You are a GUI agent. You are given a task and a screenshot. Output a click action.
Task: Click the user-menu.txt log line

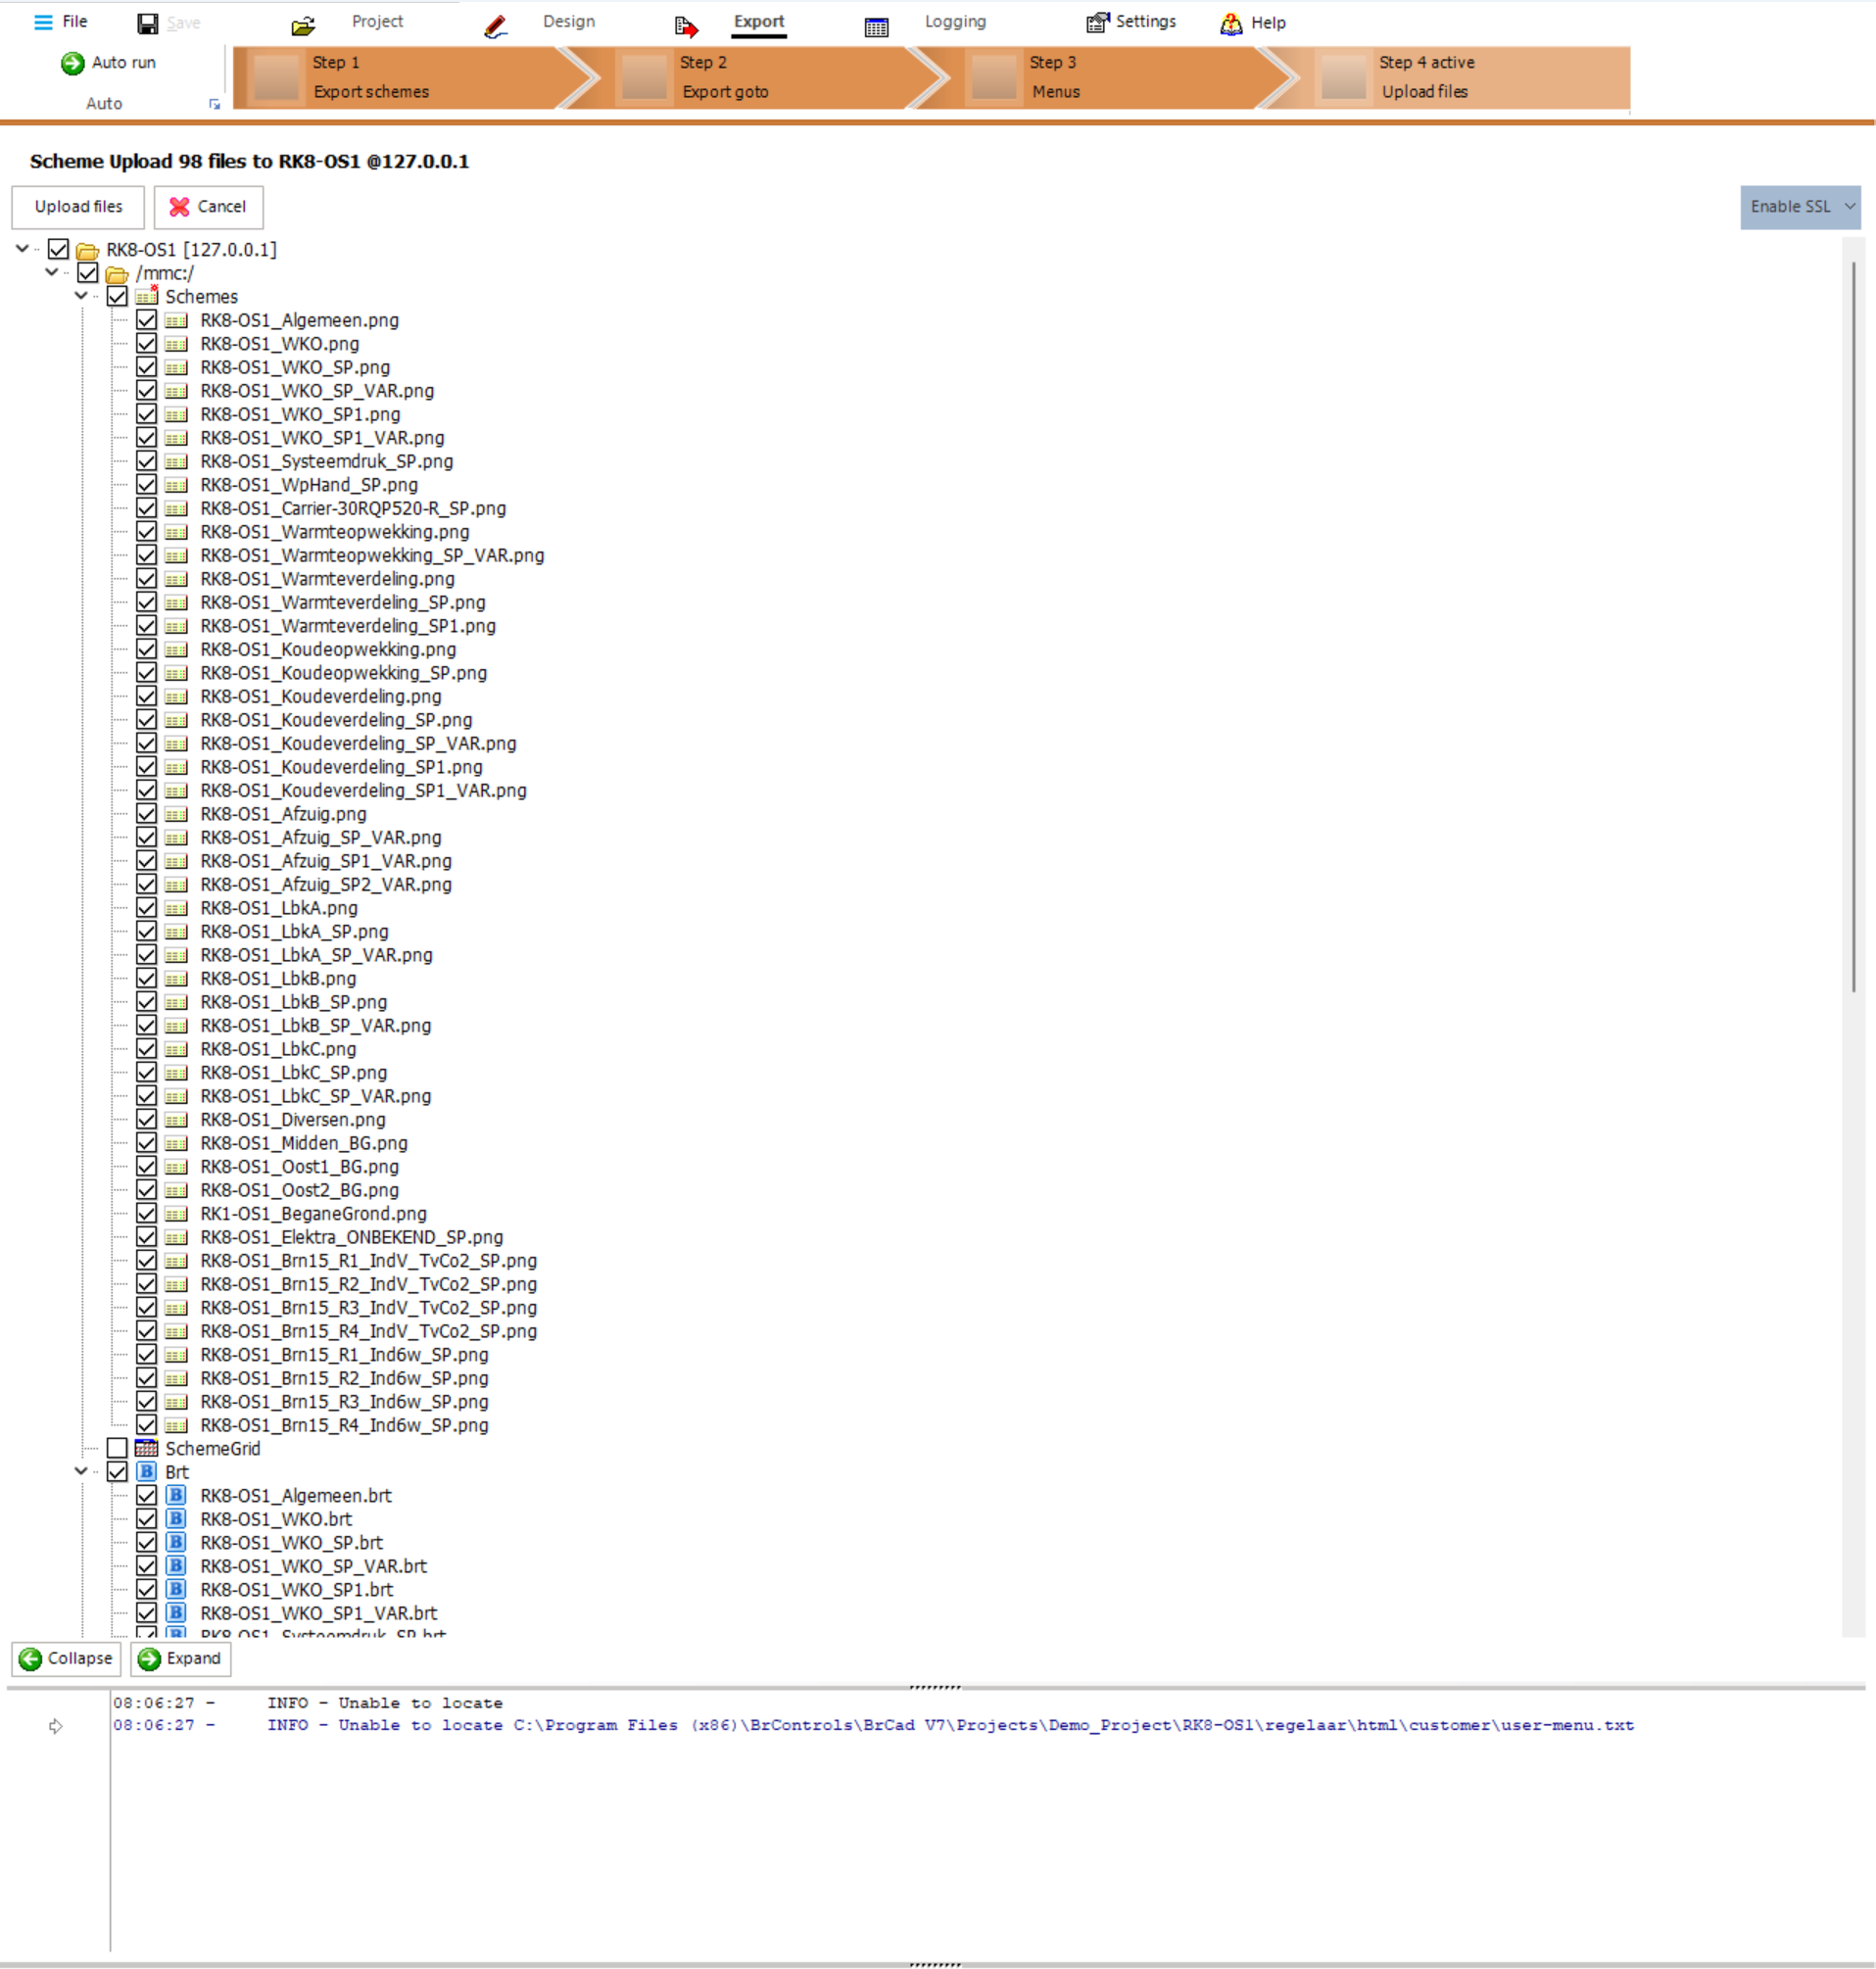coord(873,1725)
